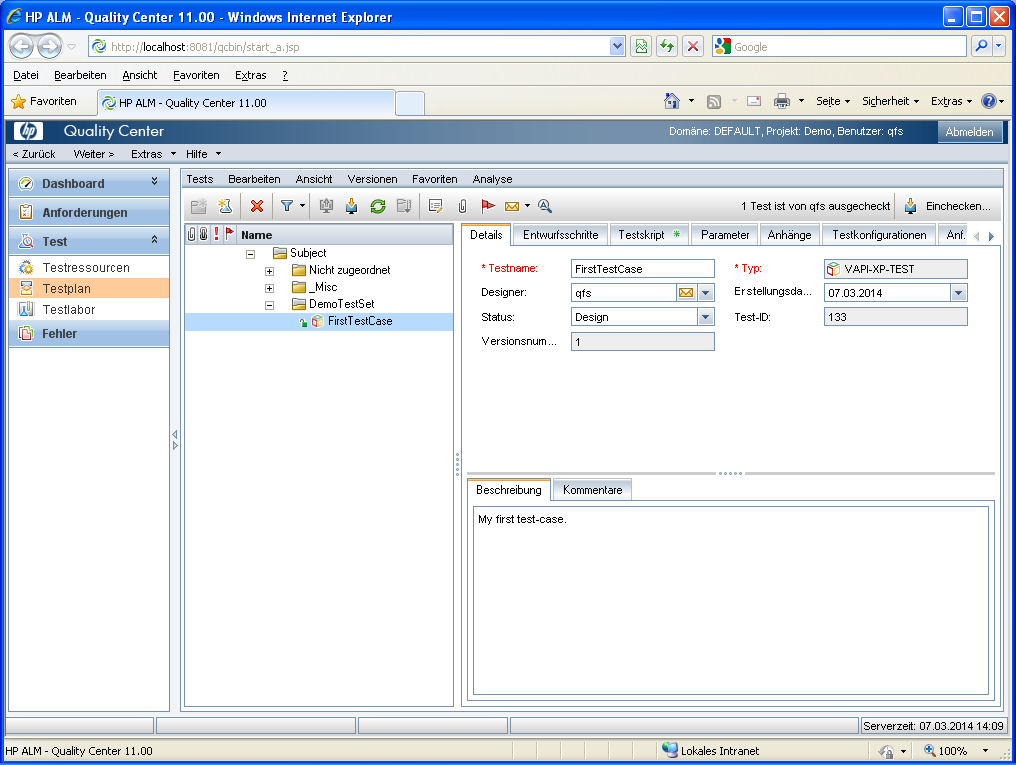Click the text search magnifier icon
Viewport: 1016px width, 765px height.
tap(545, 206)
